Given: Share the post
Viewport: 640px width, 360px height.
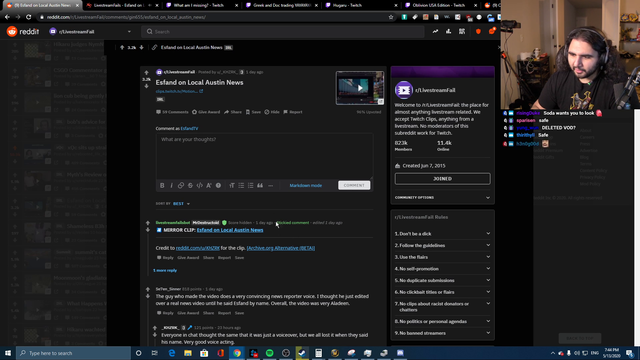Looking at the screenshot, I should [233, 112].
